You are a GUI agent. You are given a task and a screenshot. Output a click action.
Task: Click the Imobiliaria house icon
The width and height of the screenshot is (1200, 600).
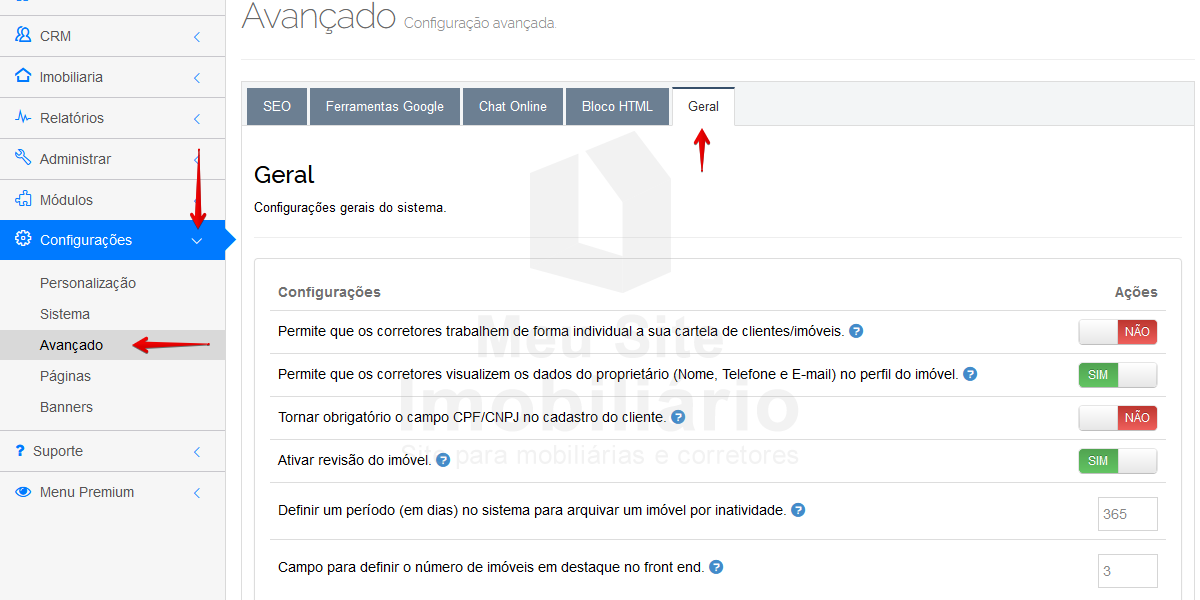[x=23, y=76]
